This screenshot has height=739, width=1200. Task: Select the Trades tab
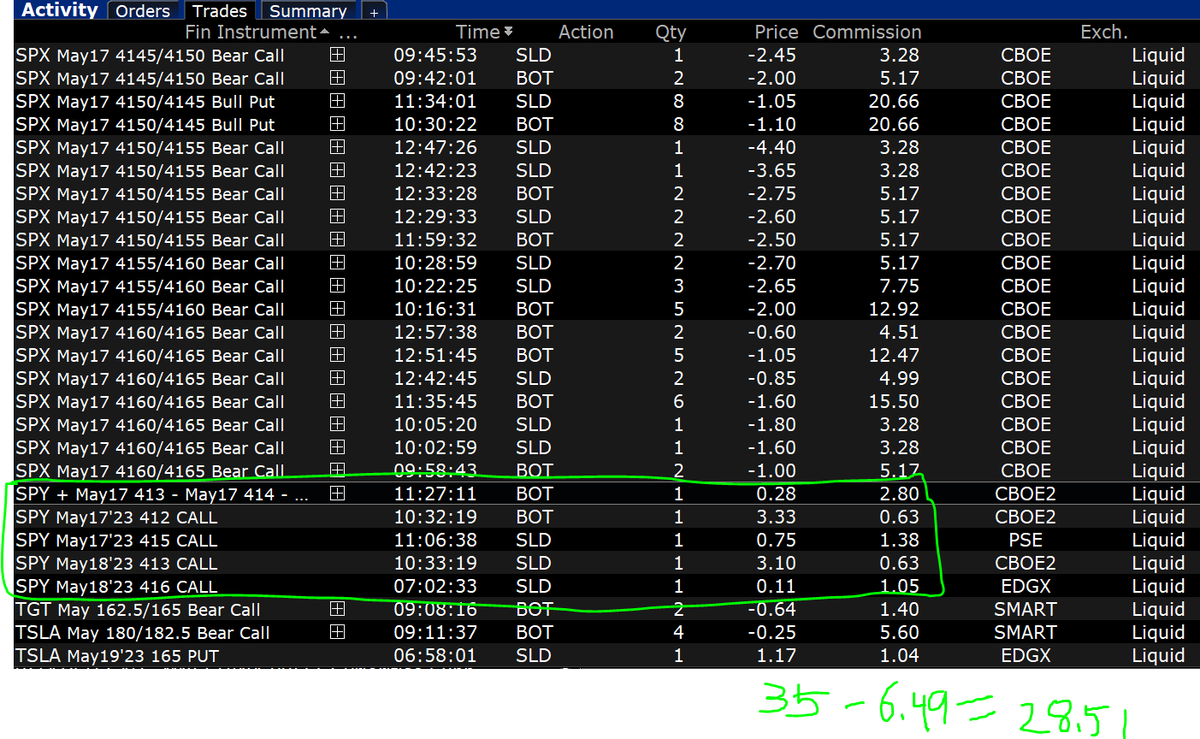point(220,11)
